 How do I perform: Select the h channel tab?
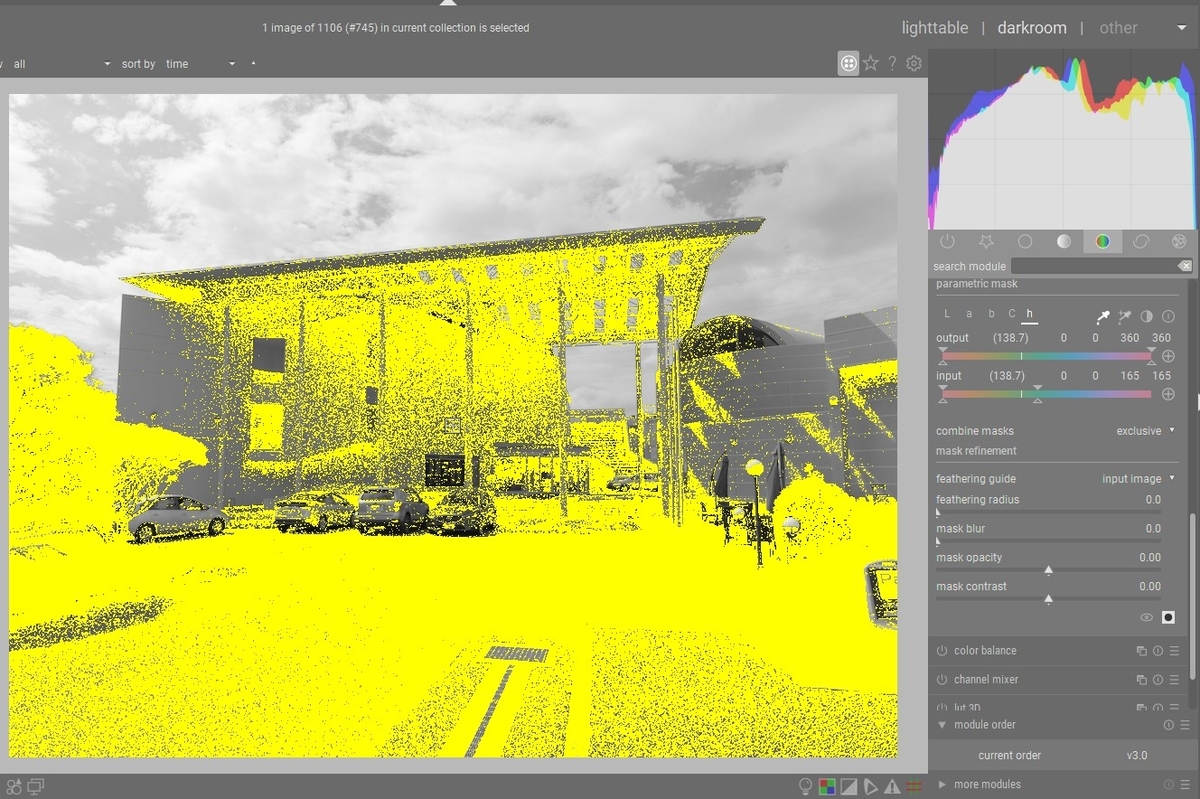coord(1029,314)
